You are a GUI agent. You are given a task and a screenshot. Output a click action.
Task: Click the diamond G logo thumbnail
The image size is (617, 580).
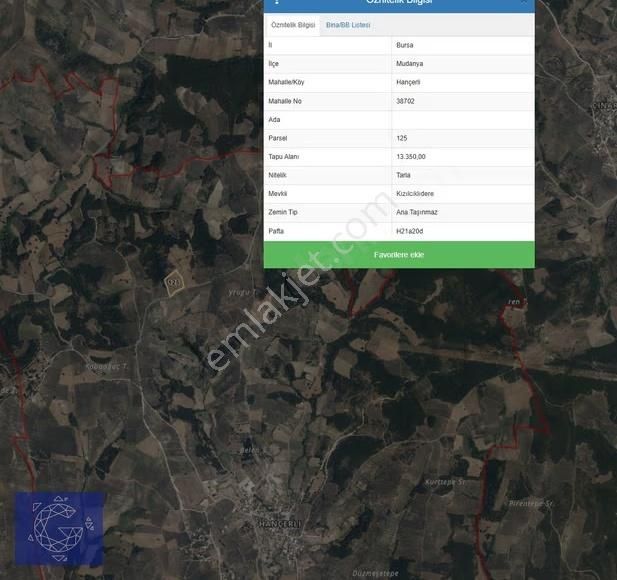(x=59, y=529)
